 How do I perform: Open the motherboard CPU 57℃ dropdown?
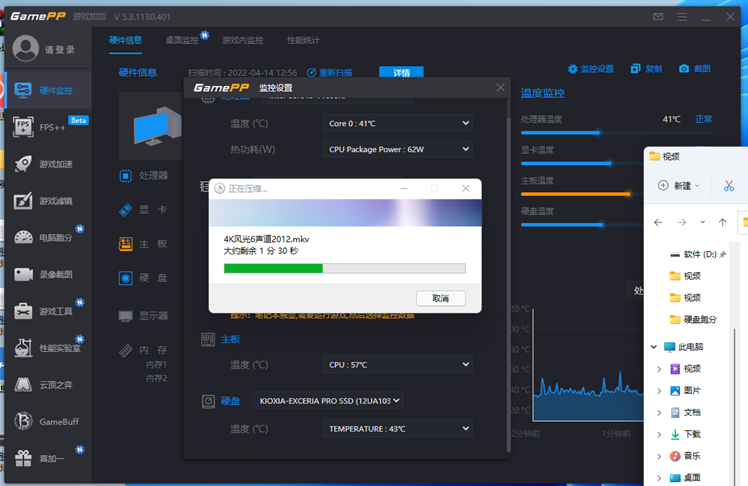(x=397, y=364)
